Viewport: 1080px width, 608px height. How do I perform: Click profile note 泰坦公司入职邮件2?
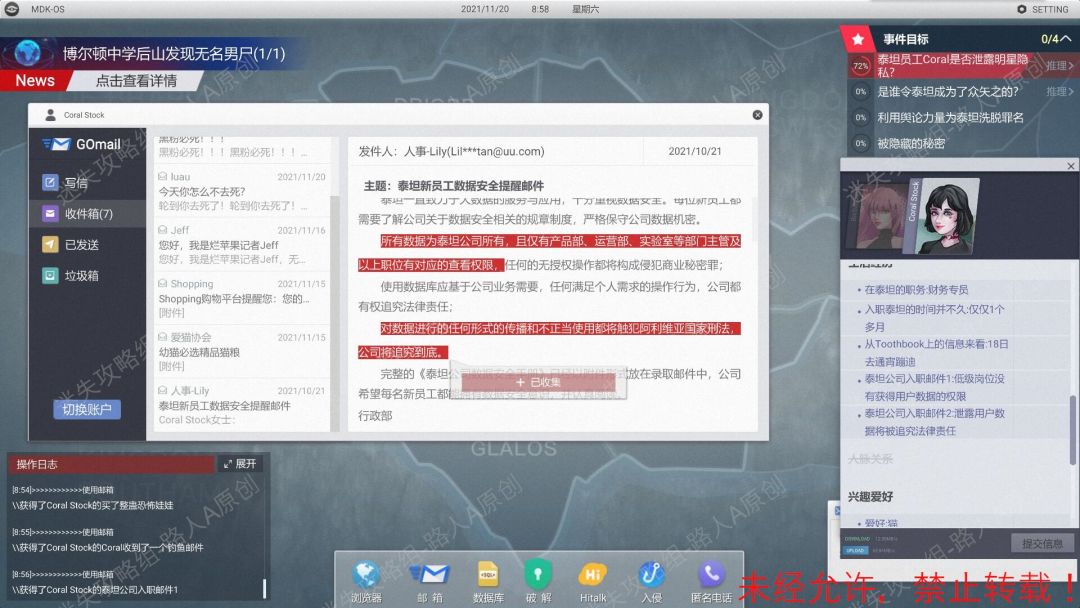tap(934, 422)
